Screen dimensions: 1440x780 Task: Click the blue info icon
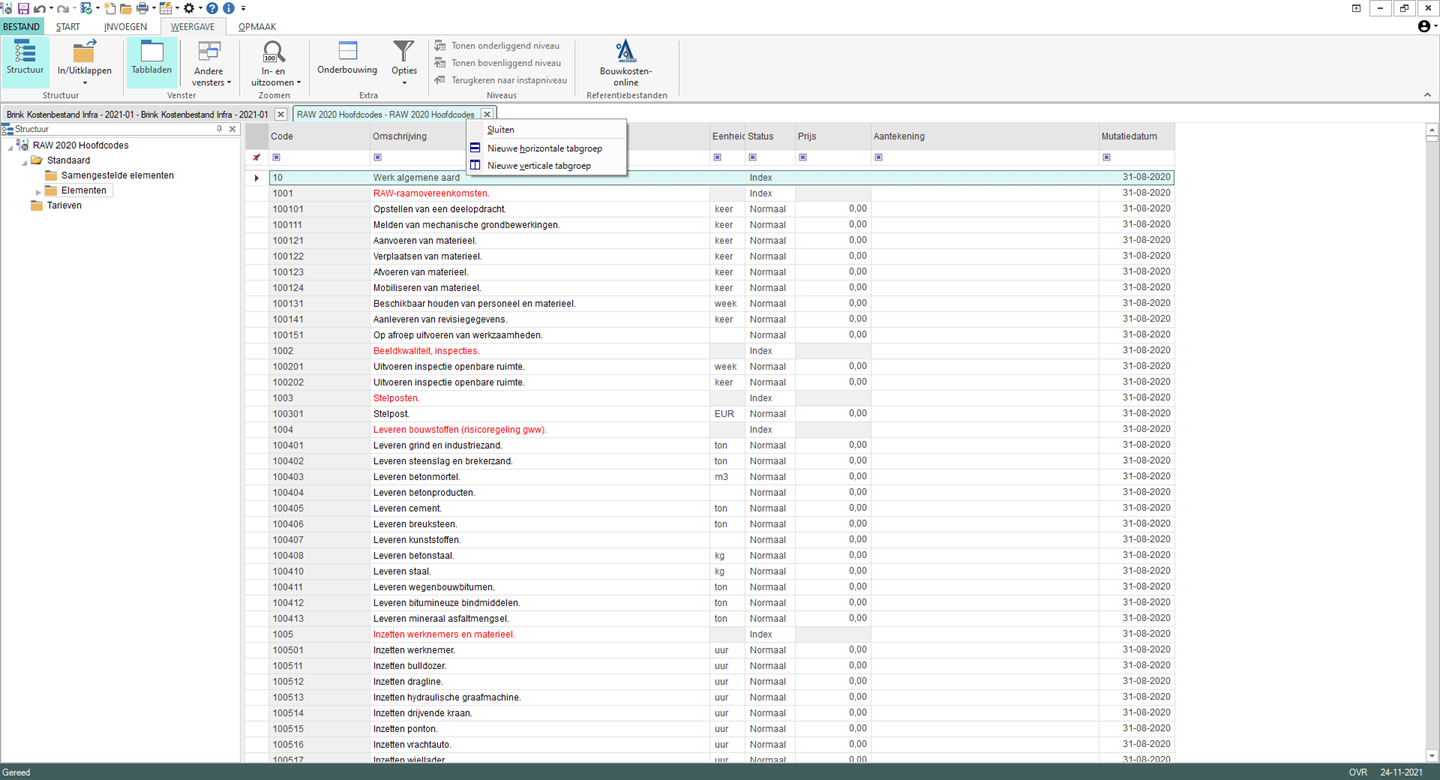pyautogui.click(x=229, y=8)
